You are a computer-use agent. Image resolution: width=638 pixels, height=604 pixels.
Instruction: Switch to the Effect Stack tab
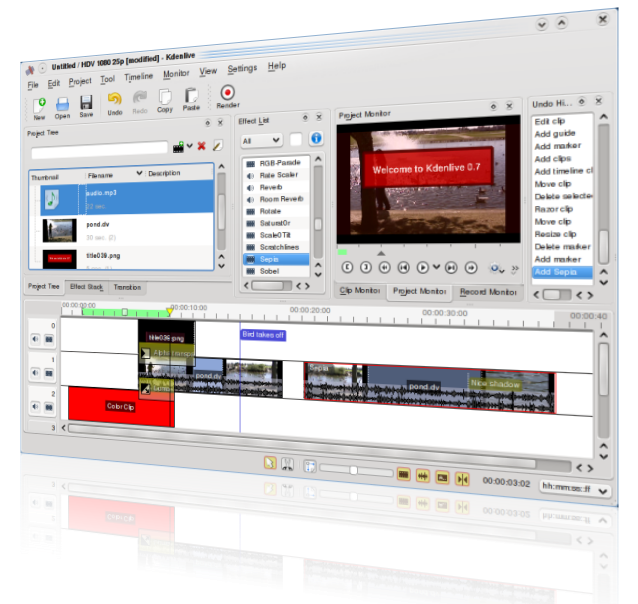click(x=86, y=287)
